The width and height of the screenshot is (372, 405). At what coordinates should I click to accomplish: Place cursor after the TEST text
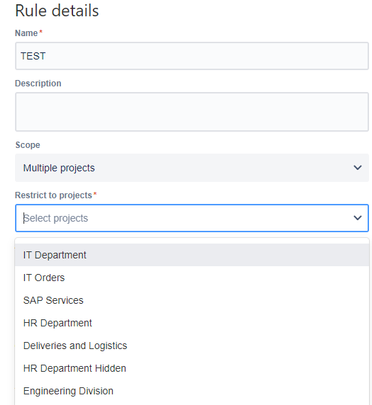(47, 56)
